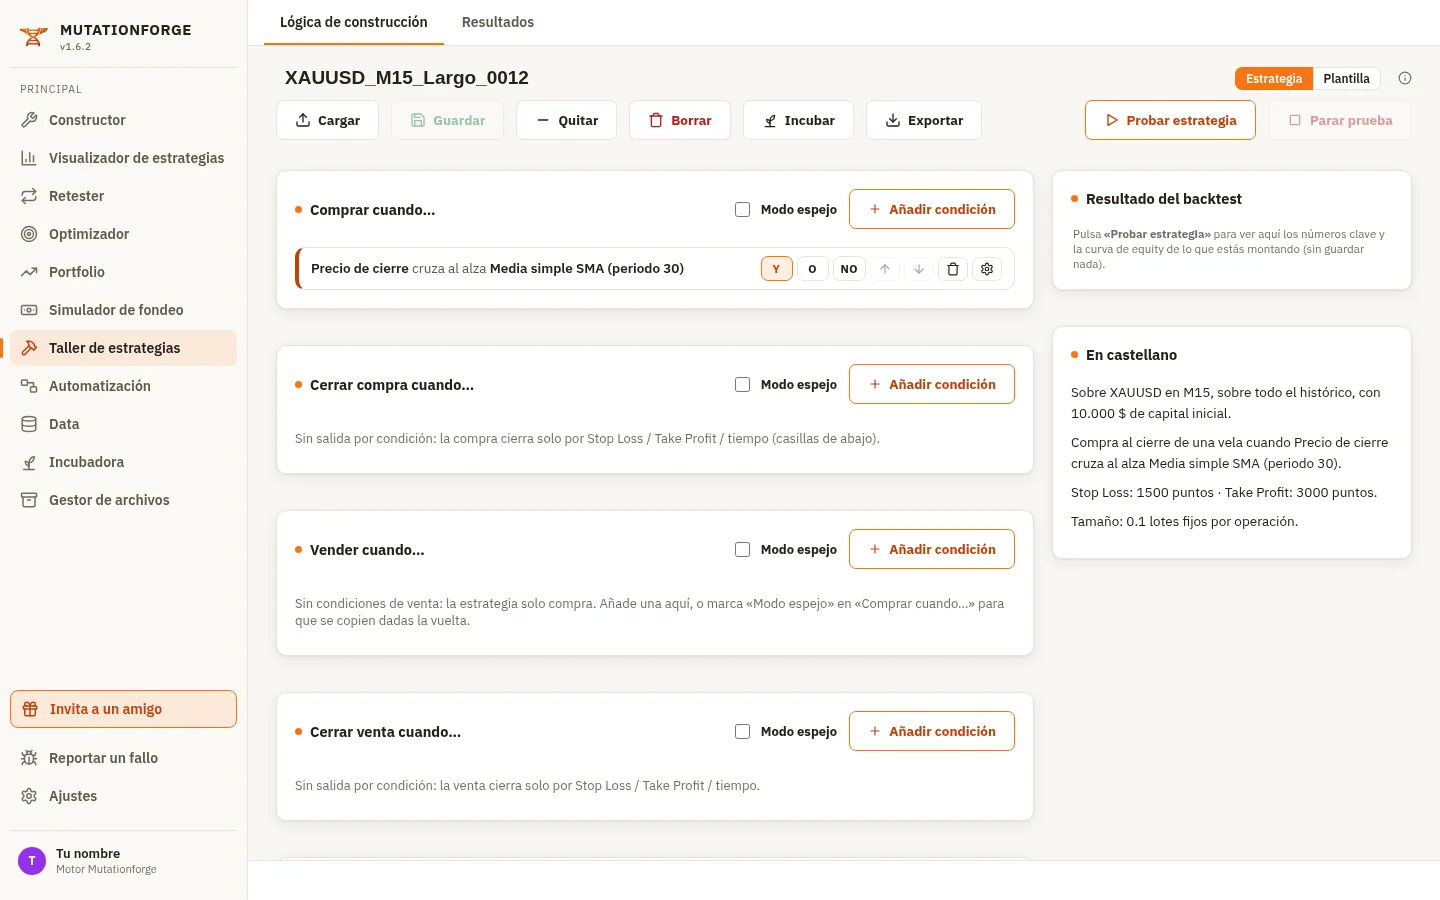Toggle Modo espejo in Cerrar compra cuando
Image resolution: width=1440 pixels, height=900 pixels.
coord(742,384)
